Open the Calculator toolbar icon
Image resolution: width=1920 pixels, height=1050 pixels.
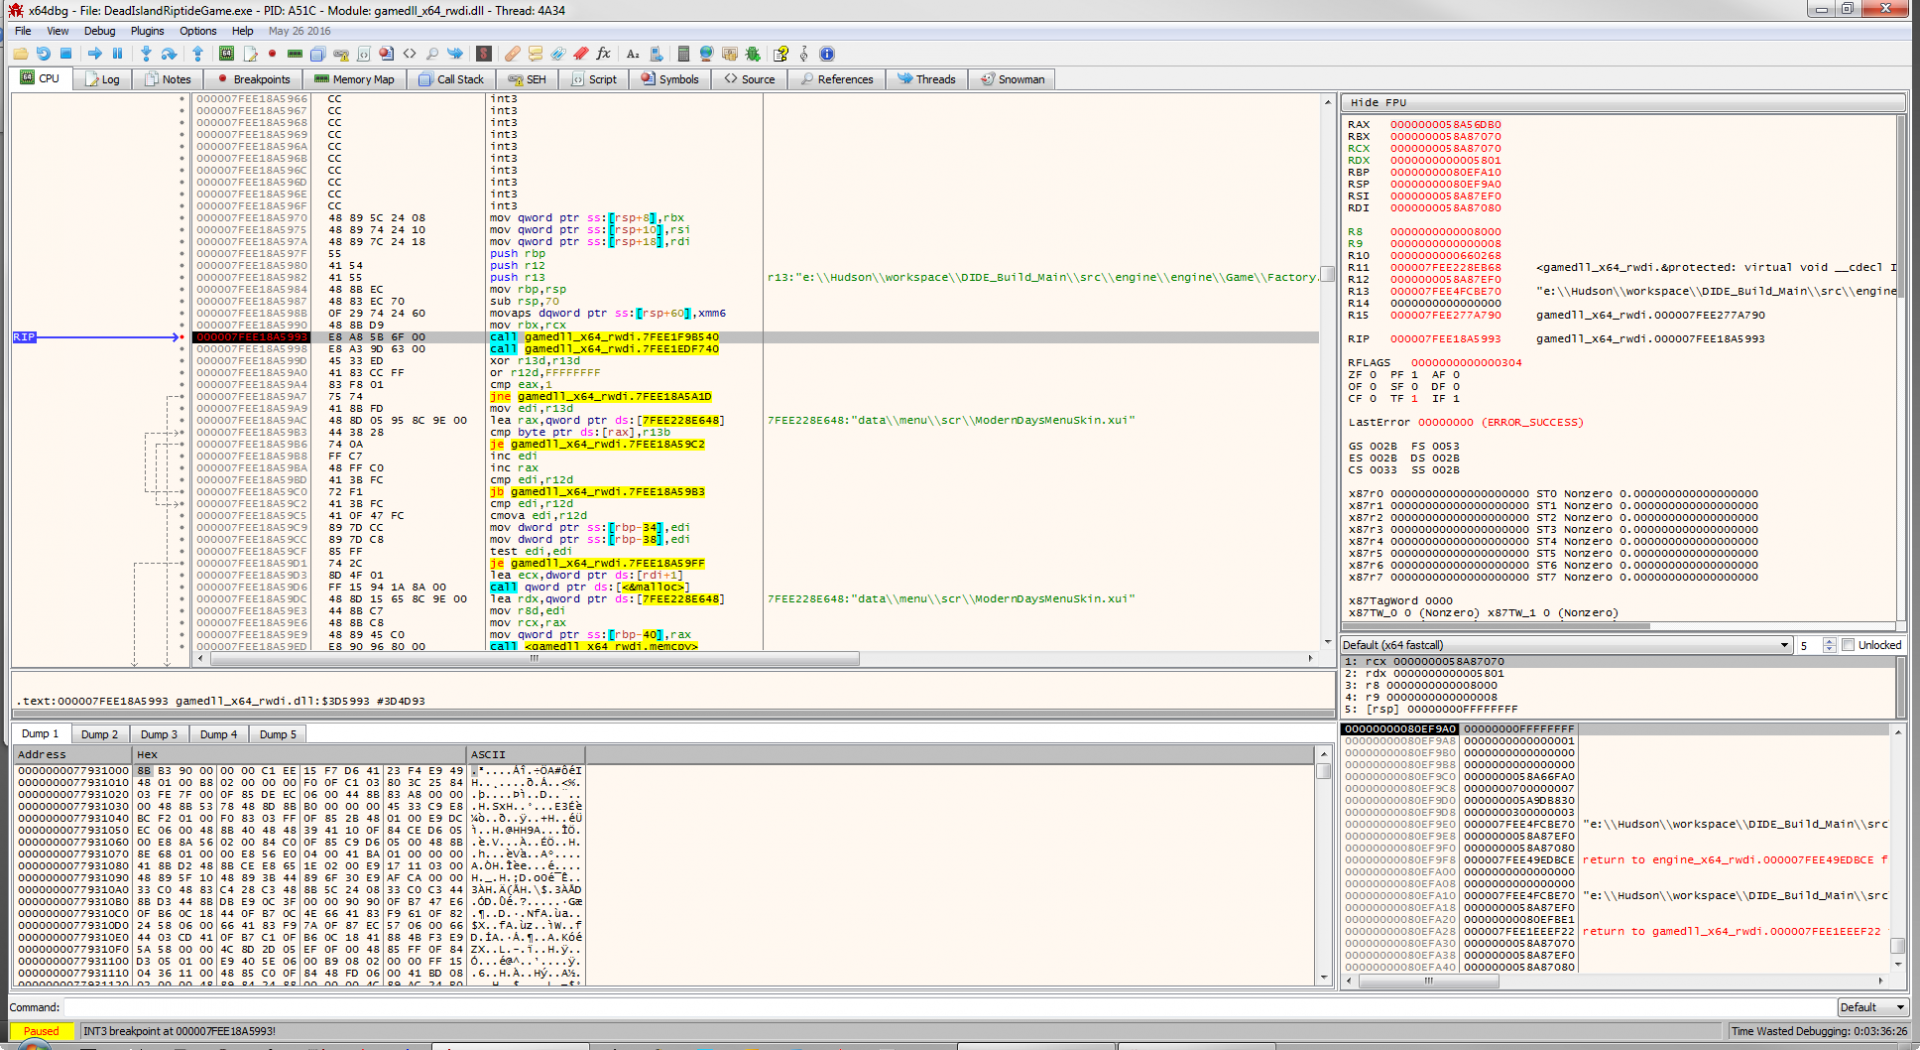(x=683, y=54)
